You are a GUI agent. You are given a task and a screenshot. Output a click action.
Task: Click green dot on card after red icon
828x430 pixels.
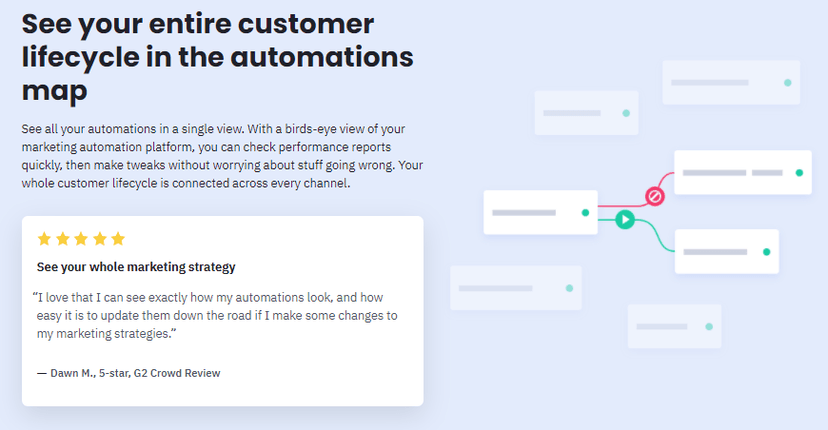click(799, 173)
